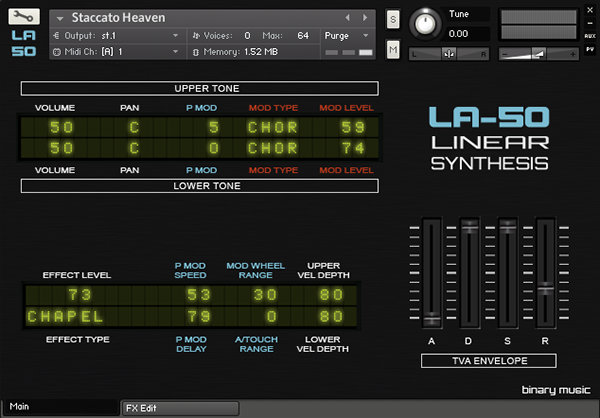600x418 pixels.
Task: Click the LA-50 Linear Synthesis logo
Action: (x=489, y=139)
